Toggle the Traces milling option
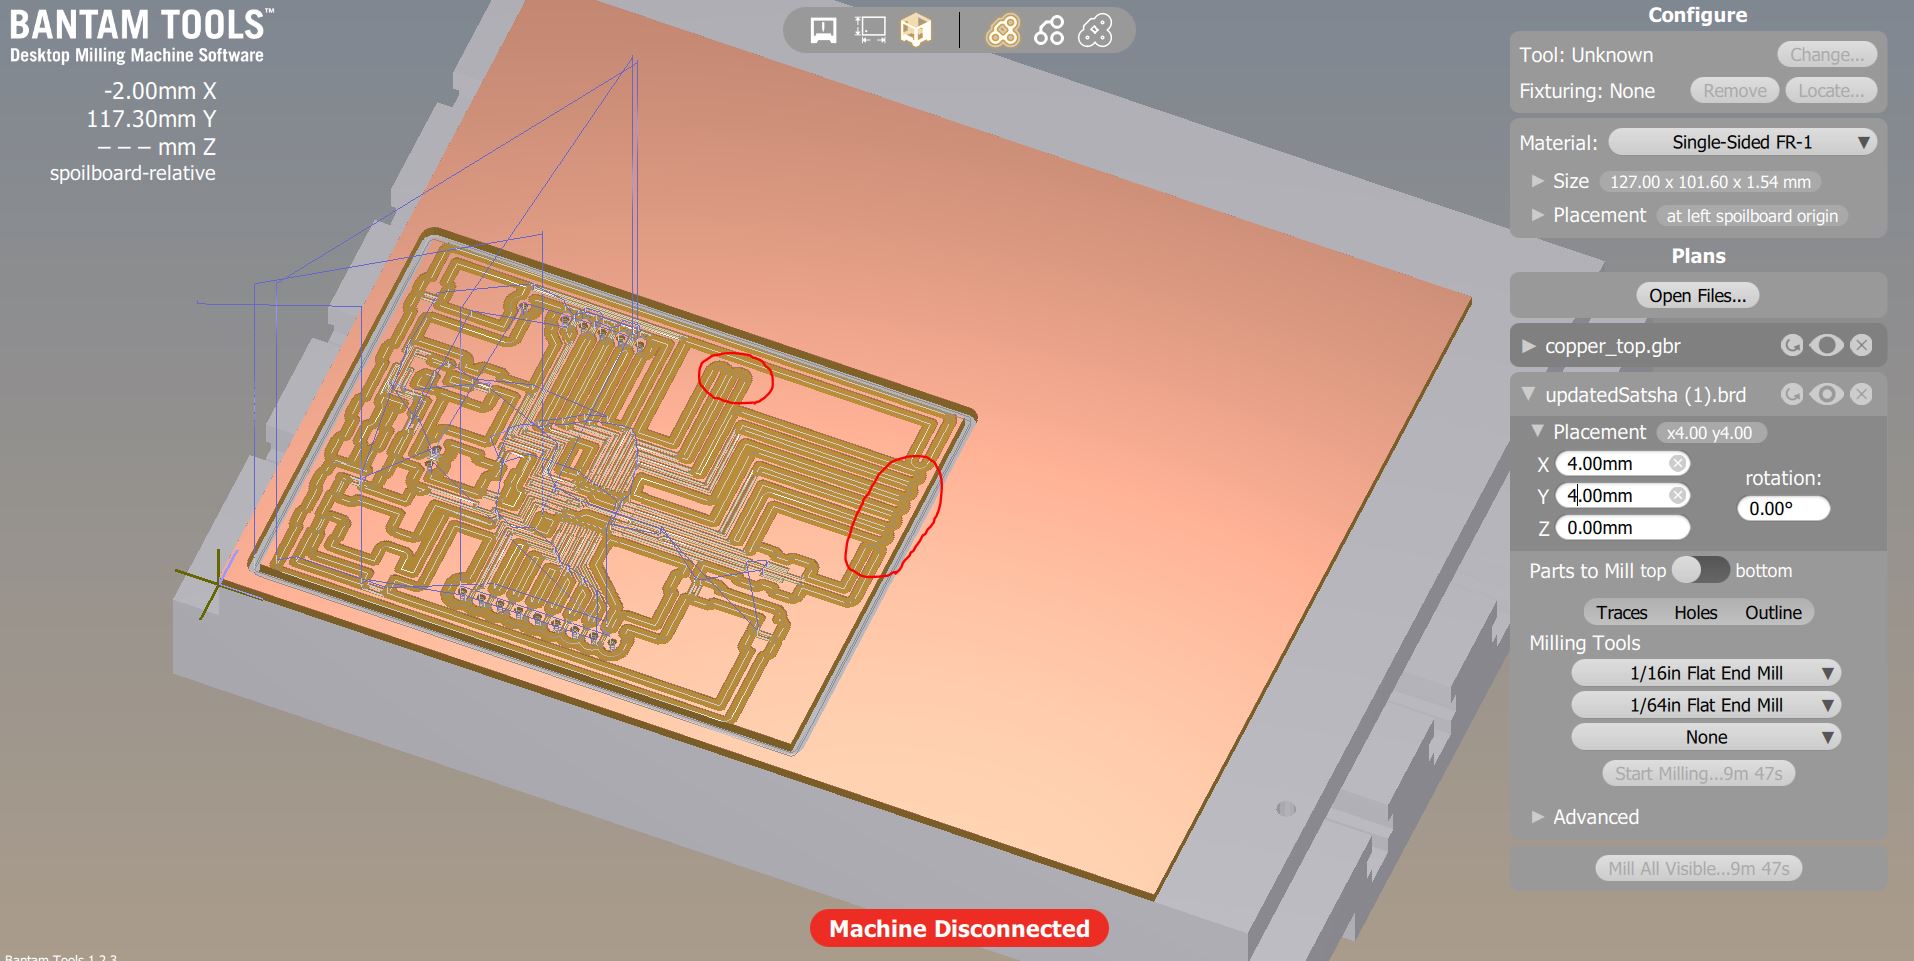1914x961 pixels. 1621,612
